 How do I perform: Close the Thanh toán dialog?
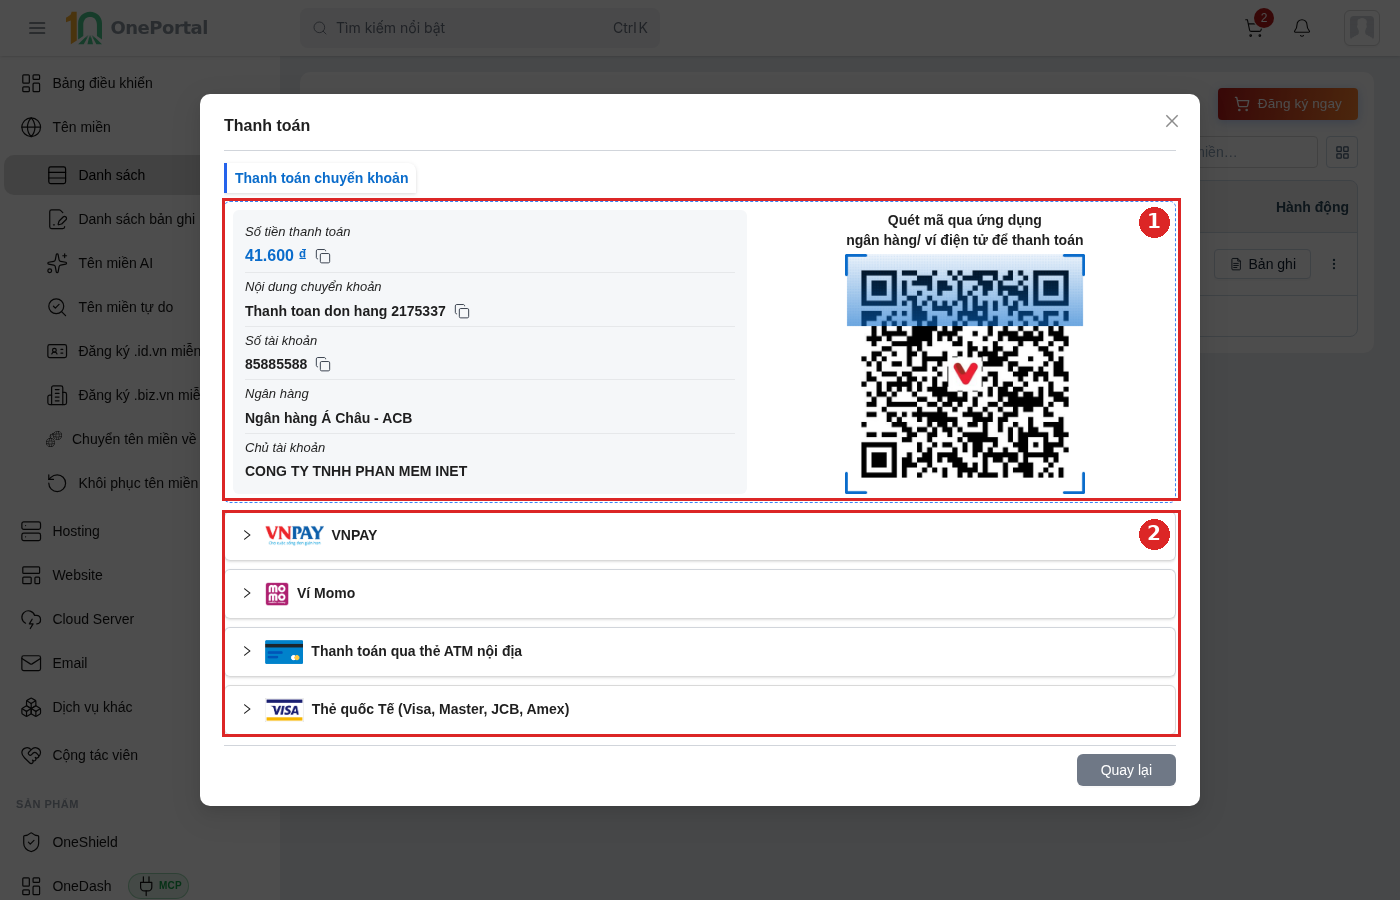(1172, 121)
